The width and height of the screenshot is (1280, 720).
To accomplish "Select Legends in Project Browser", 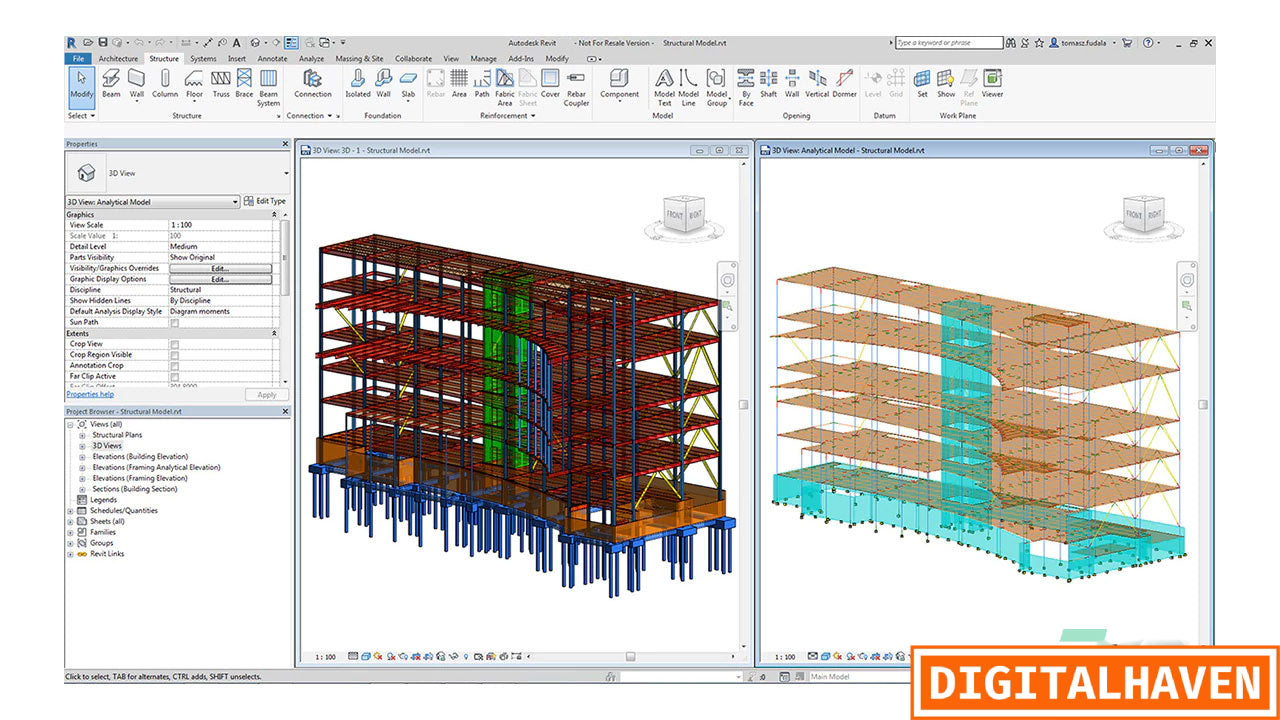I will click(x=104, y=500).
